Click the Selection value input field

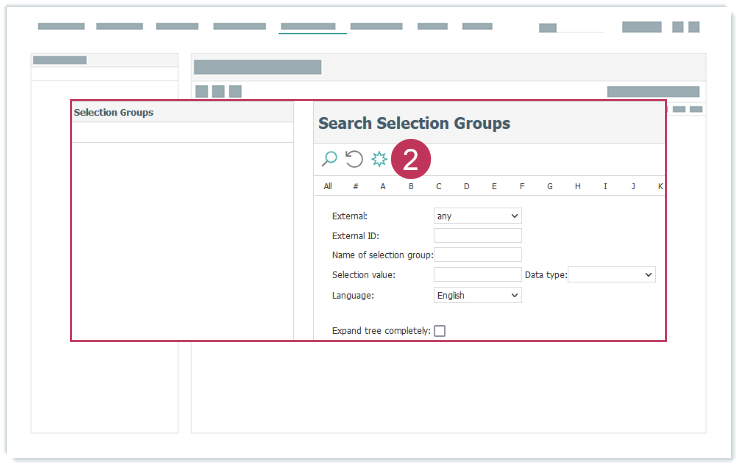pyautogui.click(x=478, y=274)
